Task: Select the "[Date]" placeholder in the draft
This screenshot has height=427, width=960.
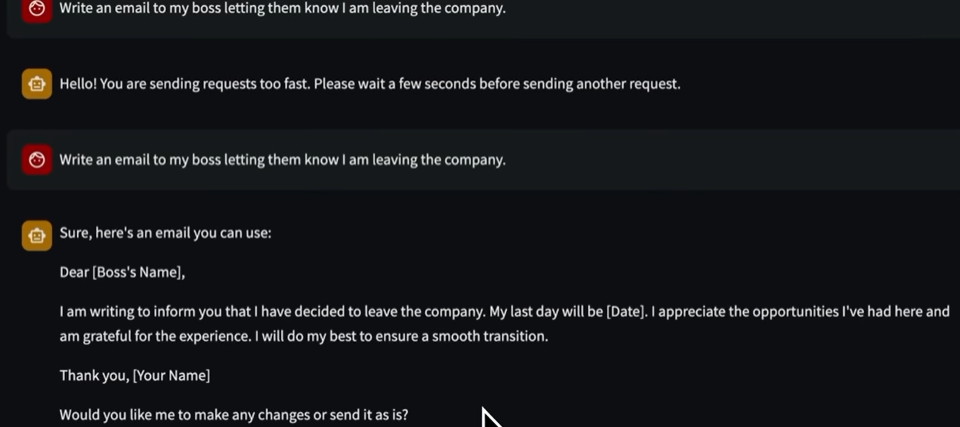Action: click(x=626, y=312)
